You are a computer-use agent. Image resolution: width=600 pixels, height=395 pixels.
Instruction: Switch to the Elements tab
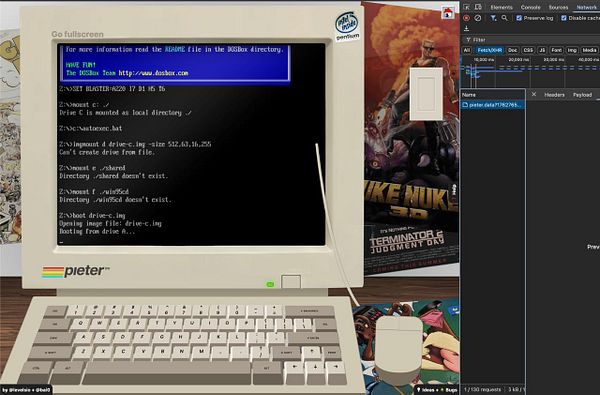coord(501,7)
